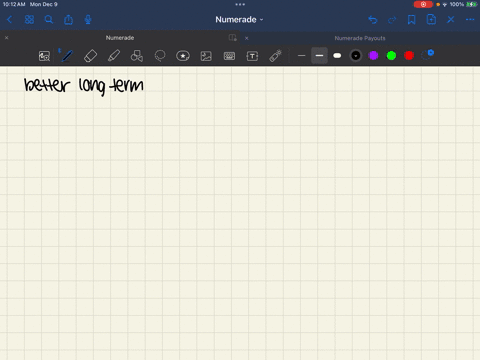The width and height of the screenshot is (480, 360).
Task: Select the Pen tool
Action: click(x=67, y=56)
